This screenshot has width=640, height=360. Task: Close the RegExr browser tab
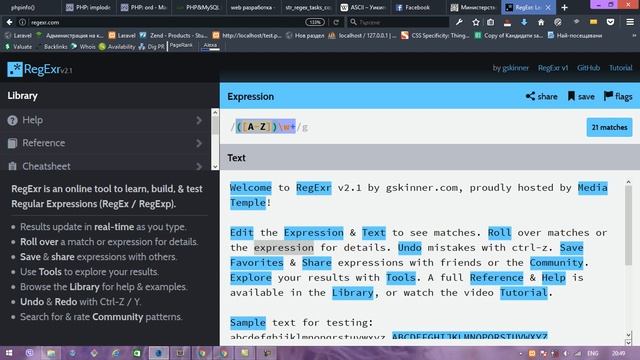coord(548,7)
